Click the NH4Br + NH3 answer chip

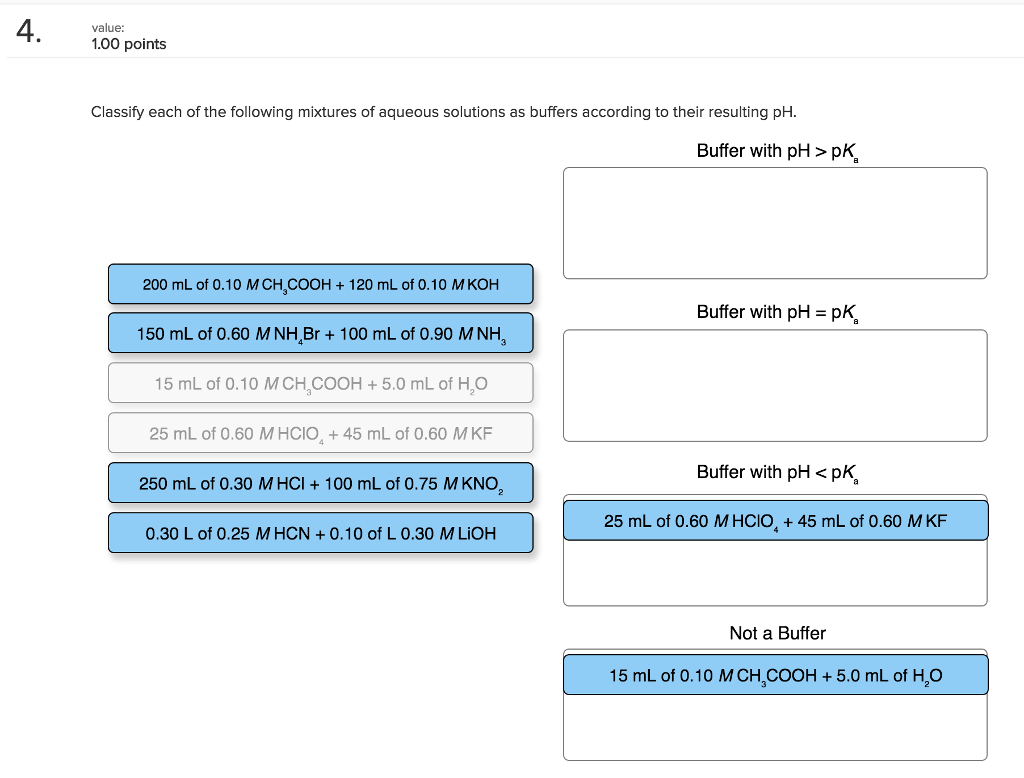320,333
